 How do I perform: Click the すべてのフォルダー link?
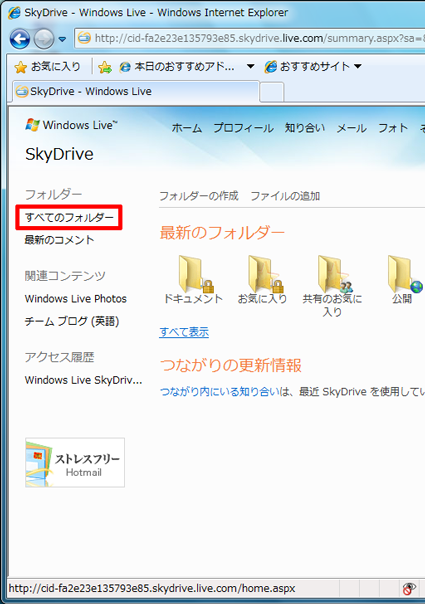coord(69,217)
